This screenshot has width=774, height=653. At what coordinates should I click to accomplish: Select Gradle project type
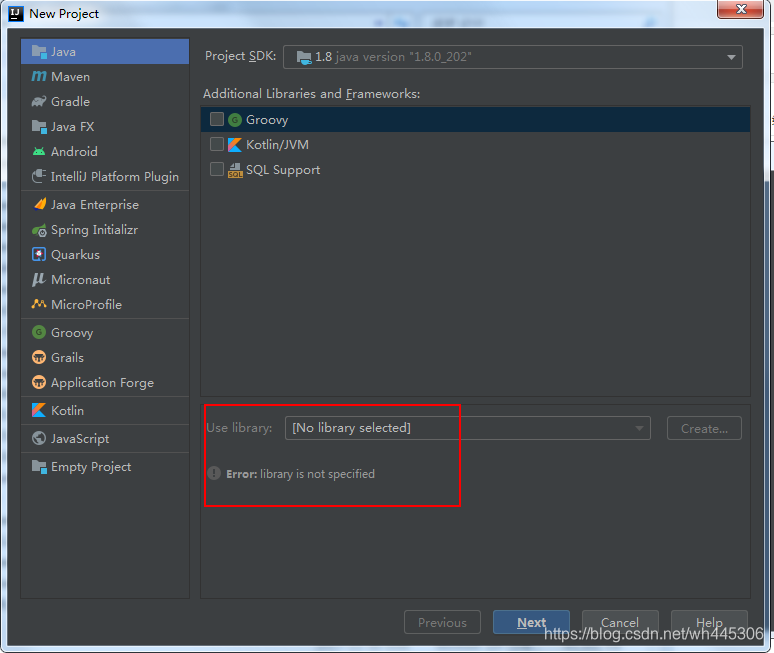click(x=105, y=102)
